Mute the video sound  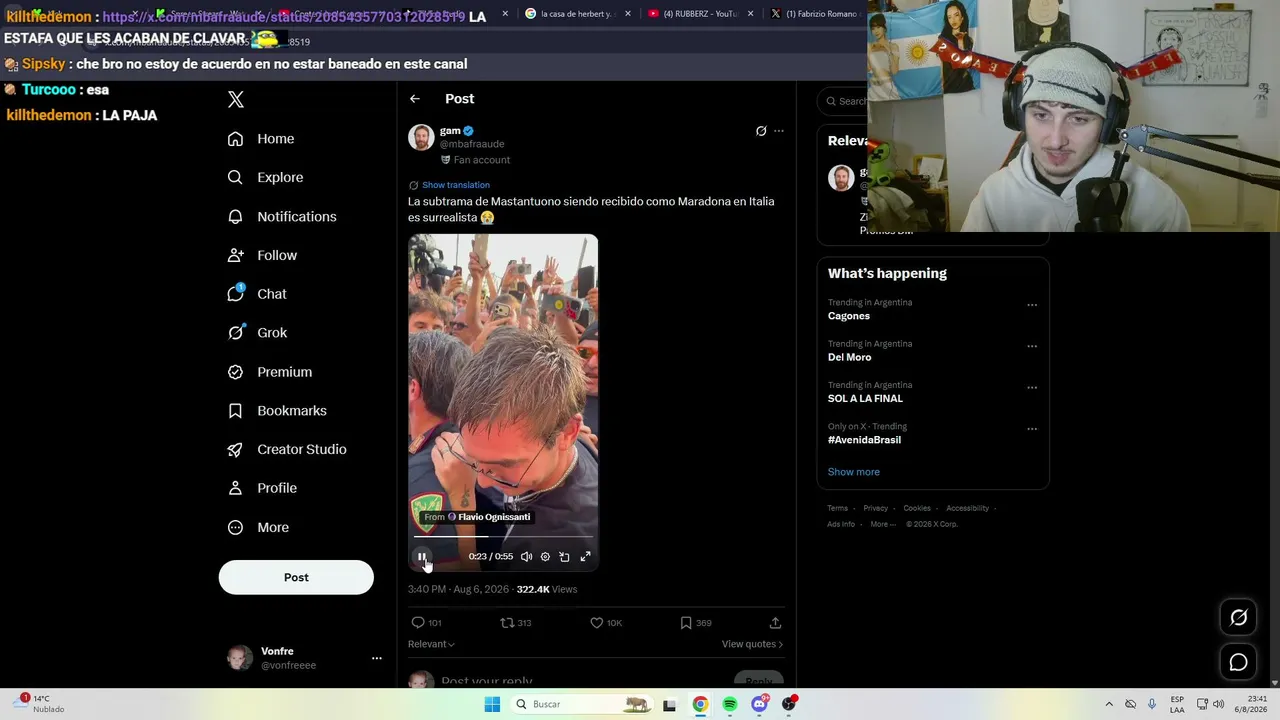coord(526,557)
